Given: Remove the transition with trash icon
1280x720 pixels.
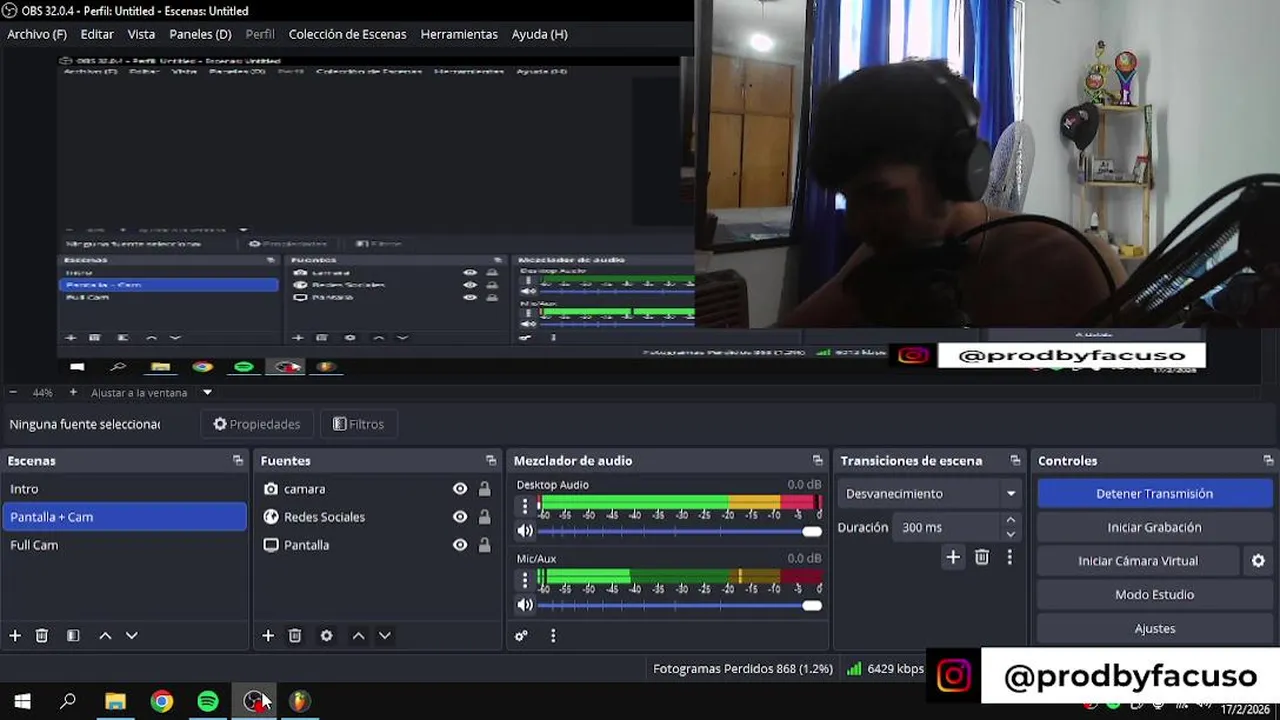Looking at the screenshot, I should coord(982,557).
